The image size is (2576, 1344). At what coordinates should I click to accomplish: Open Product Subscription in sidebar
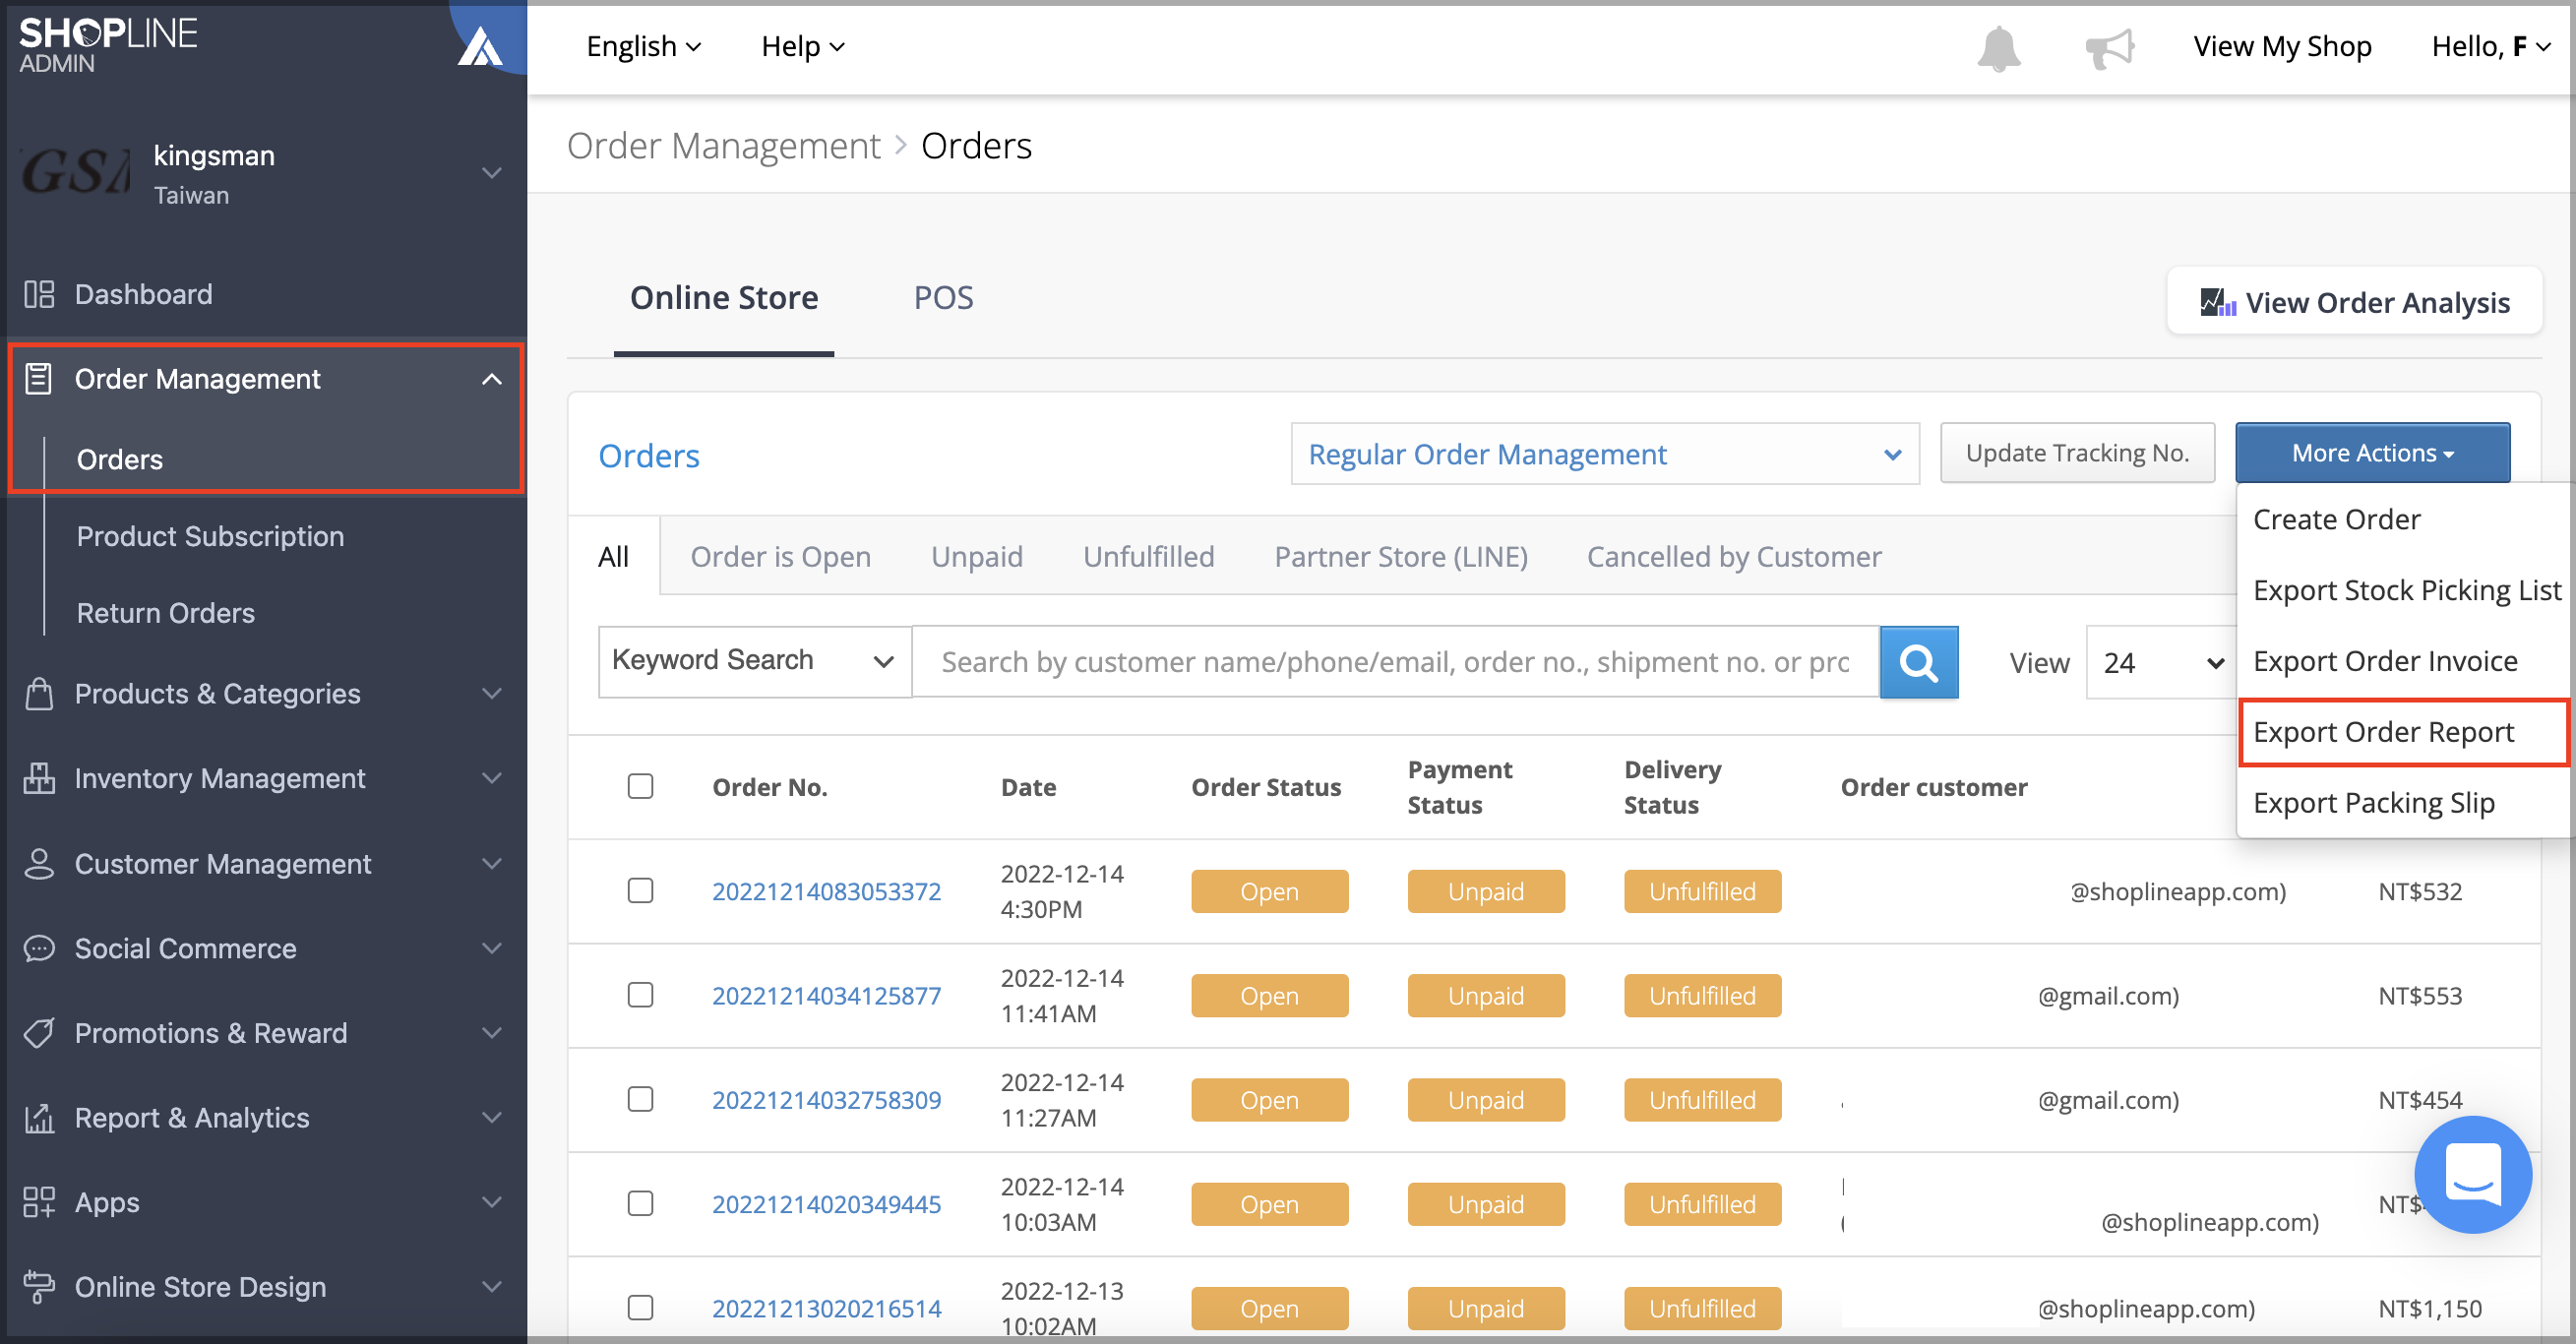[x=210, y=536]
